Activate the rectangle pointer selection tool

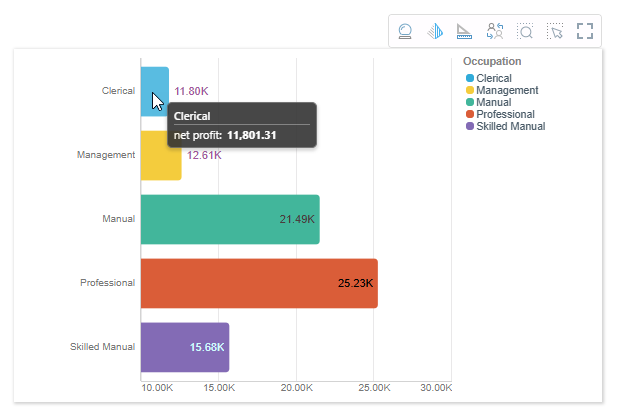(x=555, y=31)
